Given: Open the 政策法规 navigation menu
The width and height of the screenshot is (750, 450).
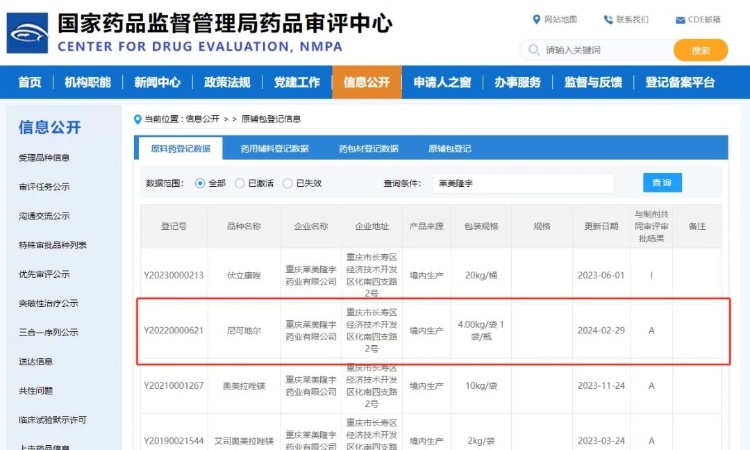Looking at the screenshot, I should [x=227, y=82].
